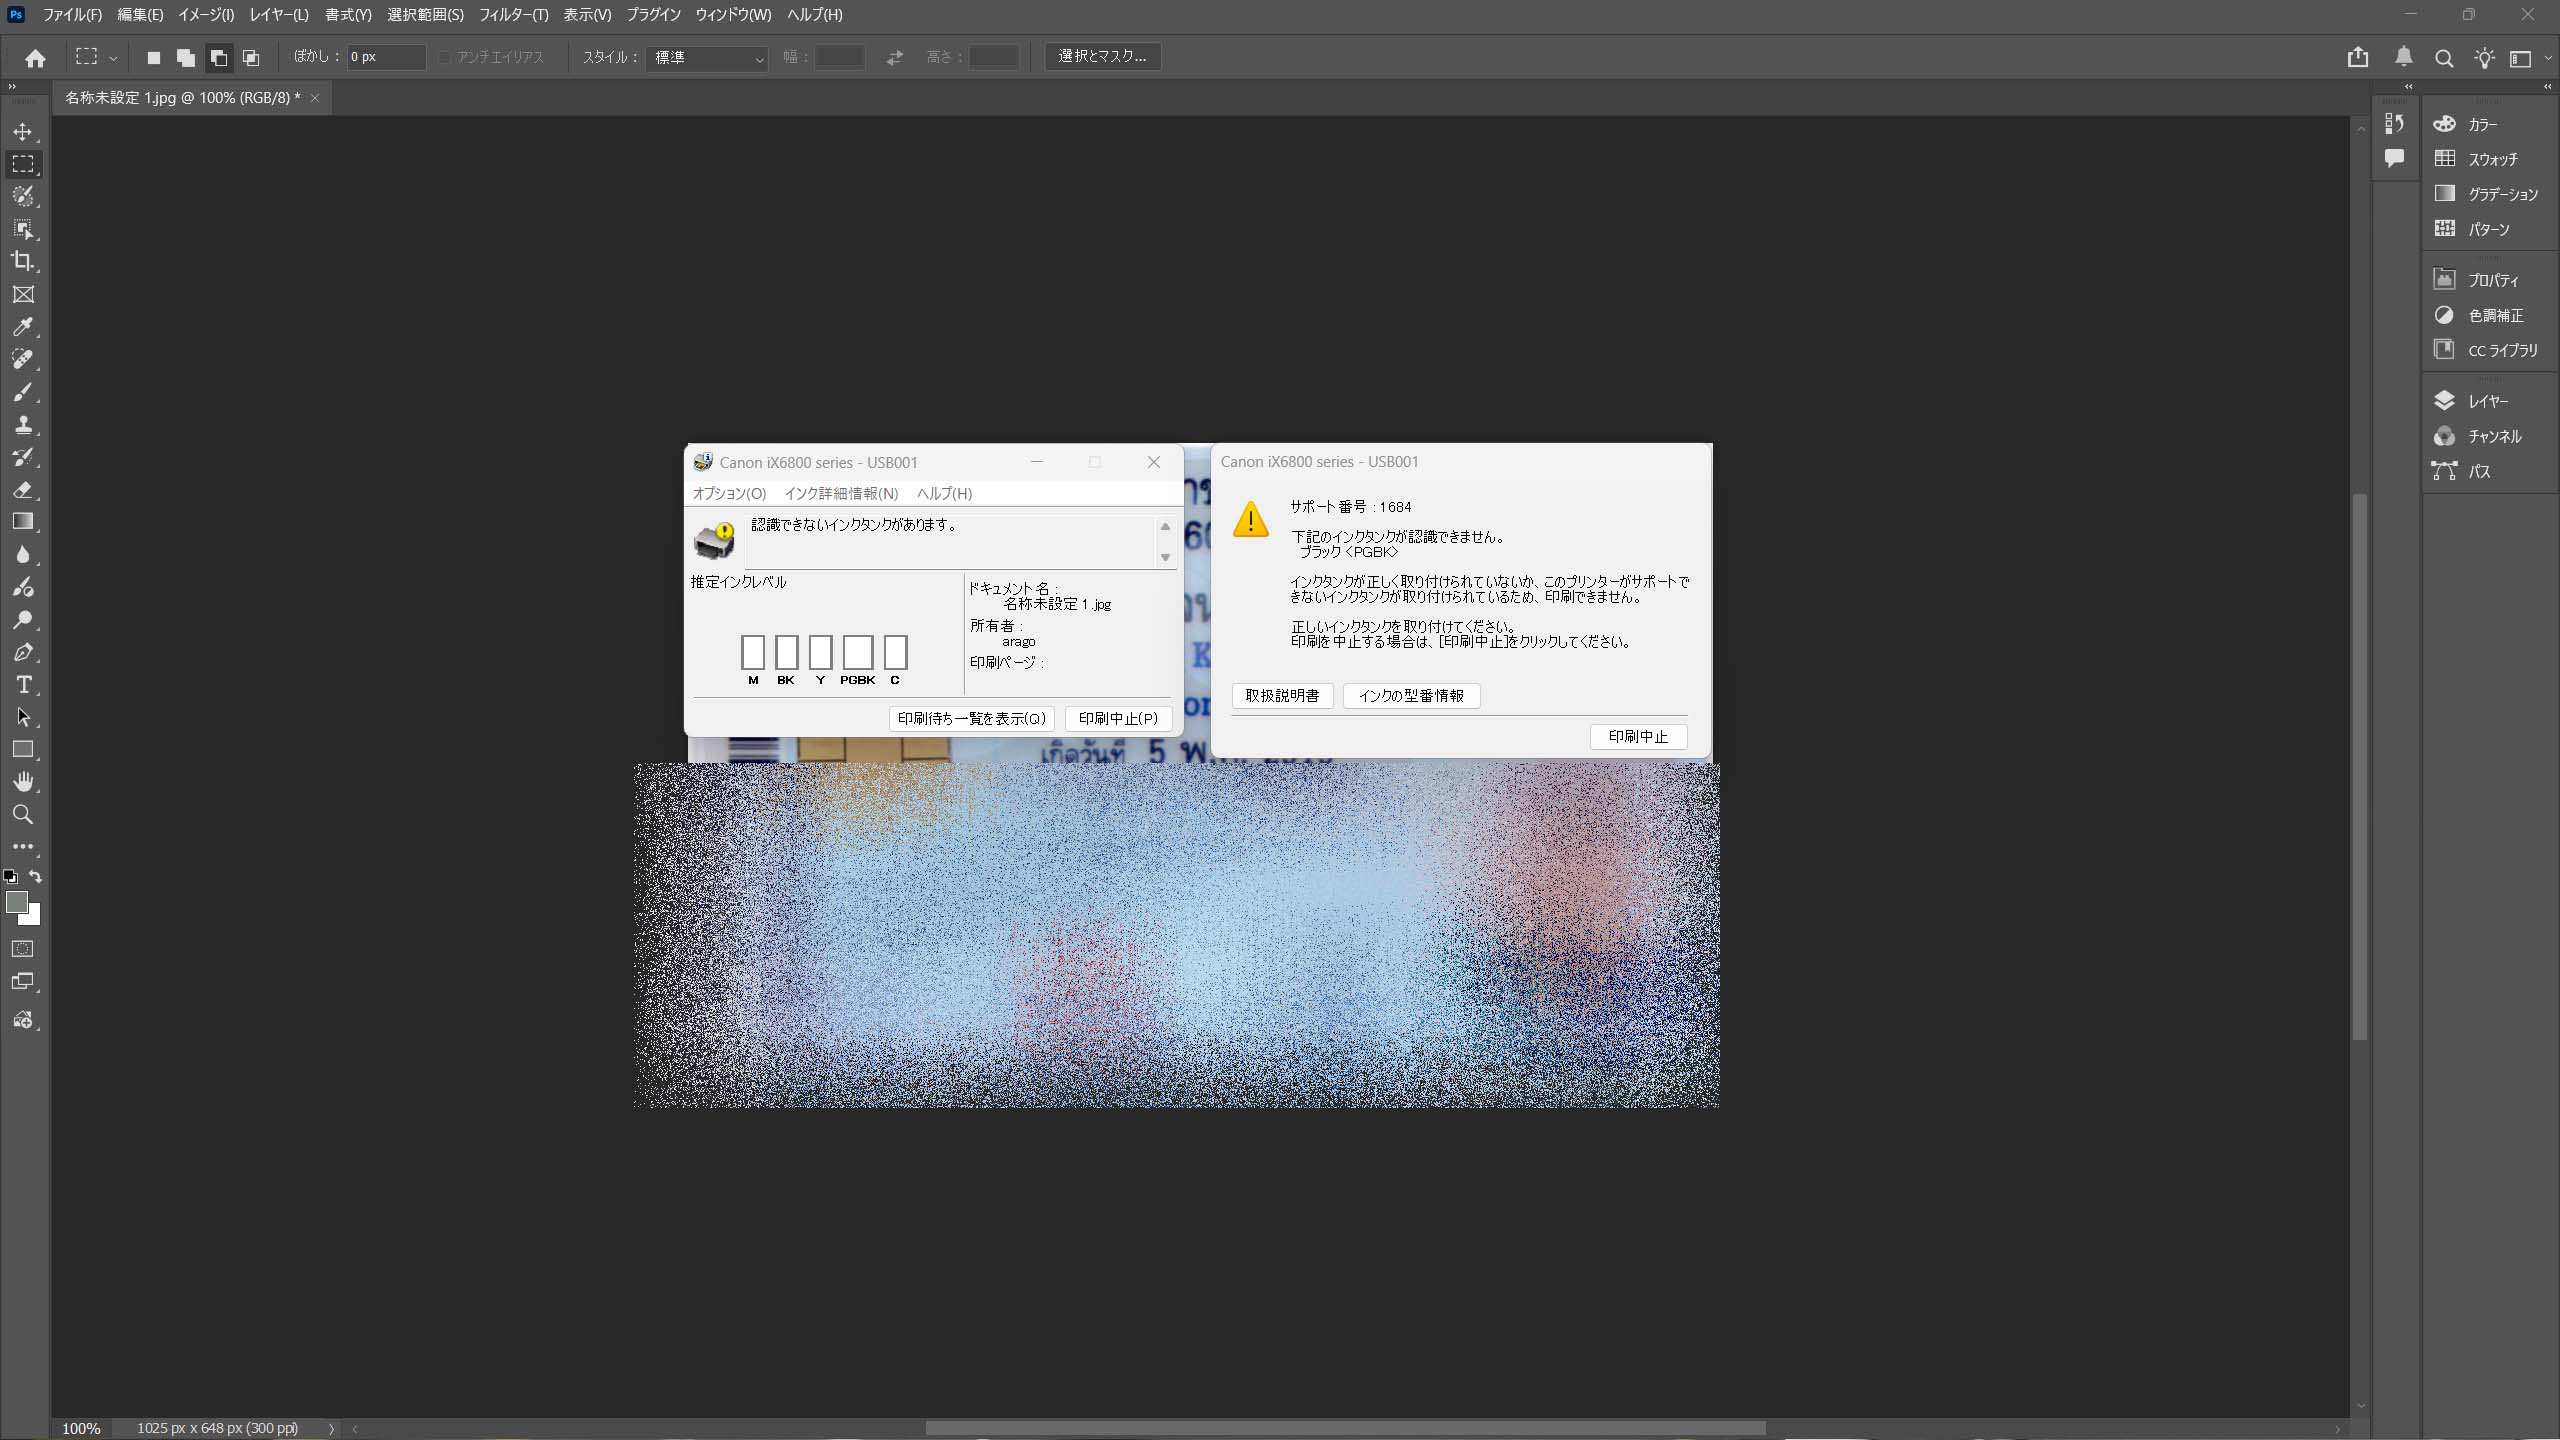Select the Eyedropper tool
Image resolution: width=2560 pixels, height=1440 pixels.
pyautogui.click(x=23, y=327)
